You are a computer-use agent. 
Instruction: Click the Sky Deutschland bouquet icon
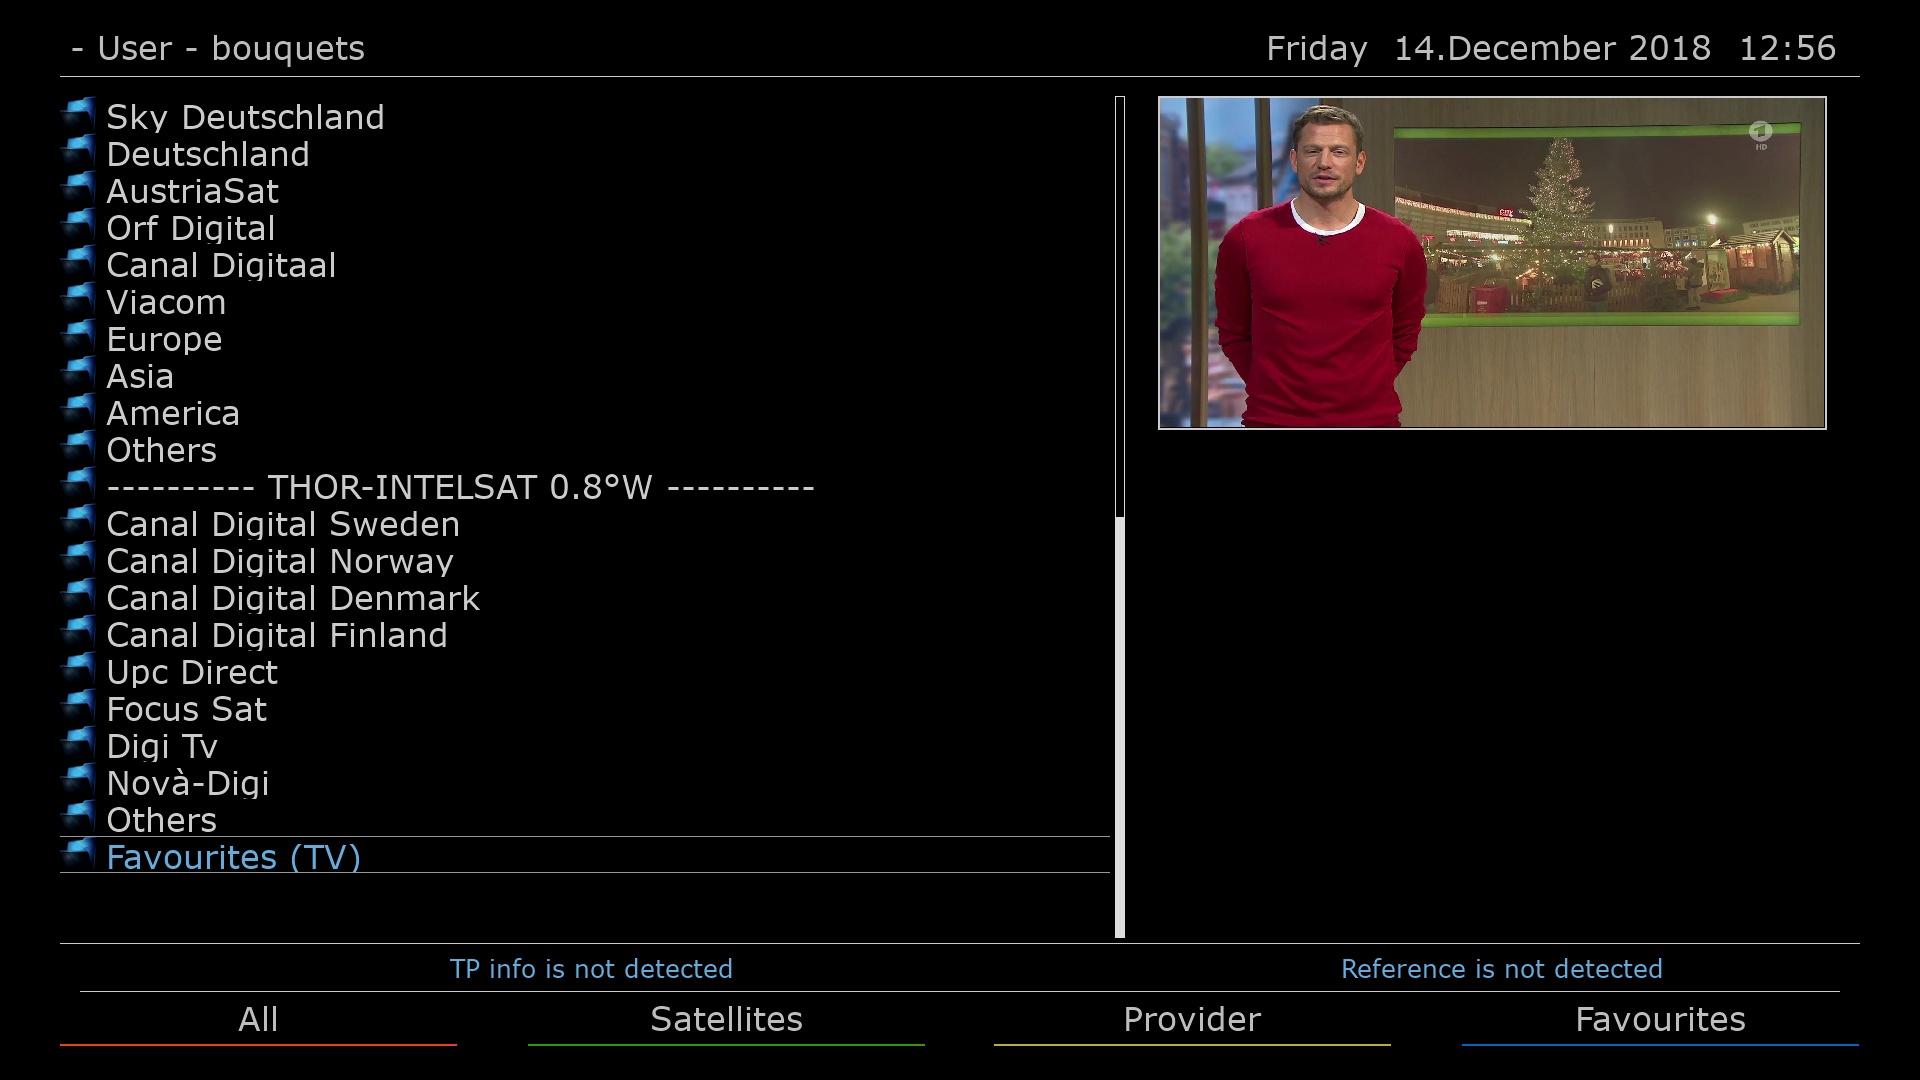click(x=80, y=117)
